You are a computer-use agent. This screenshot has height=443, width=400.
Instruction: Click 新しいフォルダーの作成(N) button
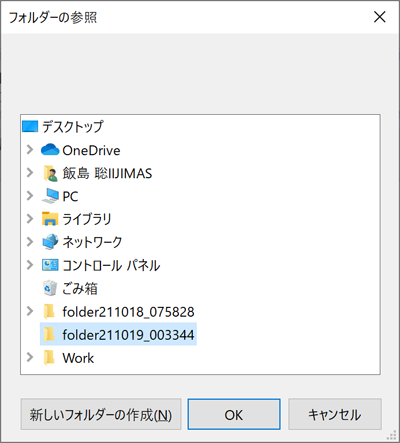click(101, 414)
